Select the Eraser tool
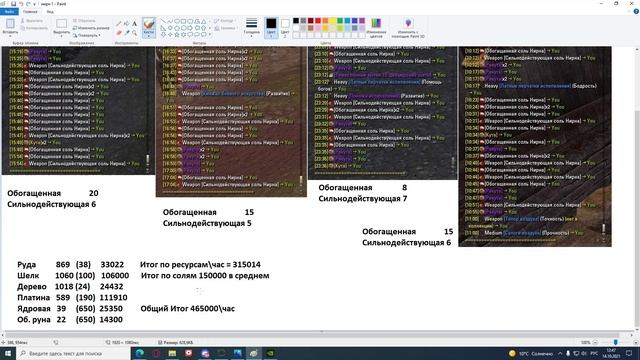 (119, 33)
